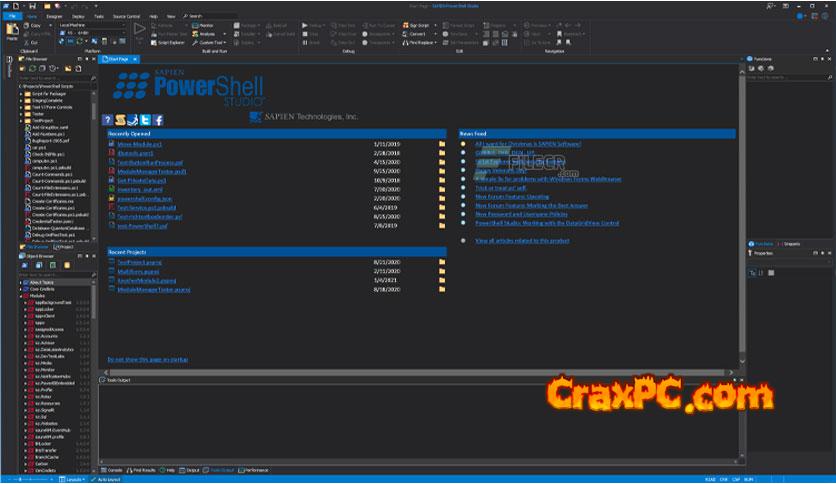Image resolution: width=836 pixels, height=484 pixels.
Task: Open folder icon beside Show-Module.ps1
Action: (x=441, y=144)
